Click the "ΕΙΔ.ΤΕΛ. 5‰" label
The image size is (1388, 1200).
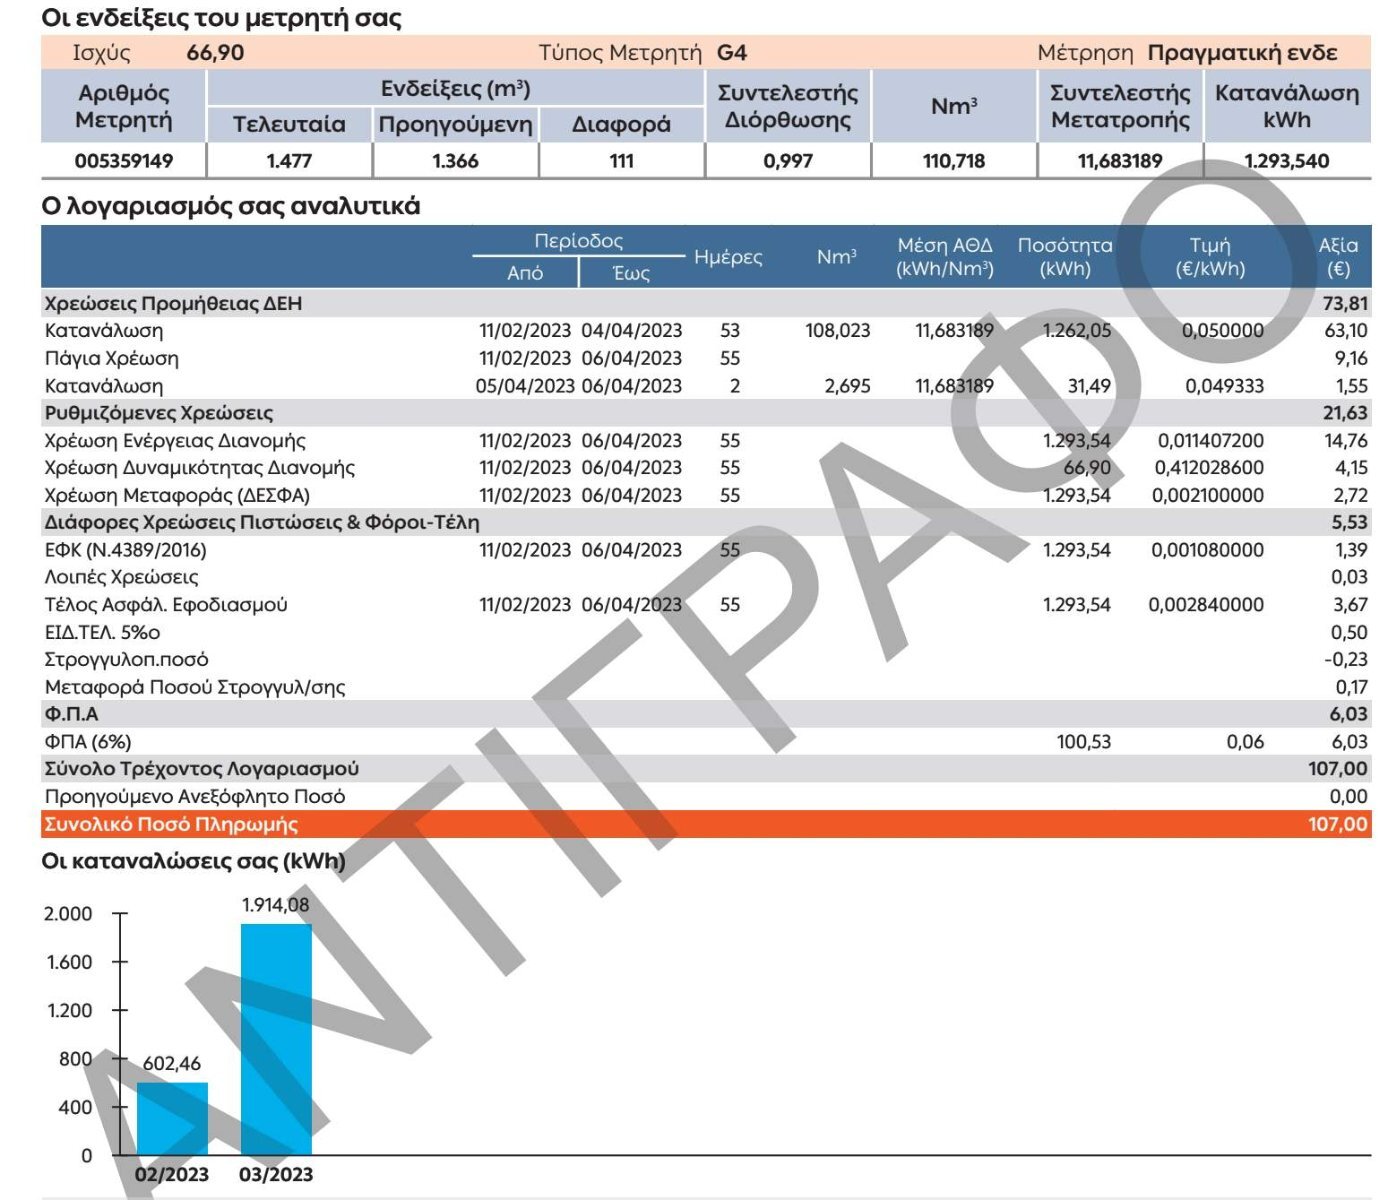(x=102, y=632)
